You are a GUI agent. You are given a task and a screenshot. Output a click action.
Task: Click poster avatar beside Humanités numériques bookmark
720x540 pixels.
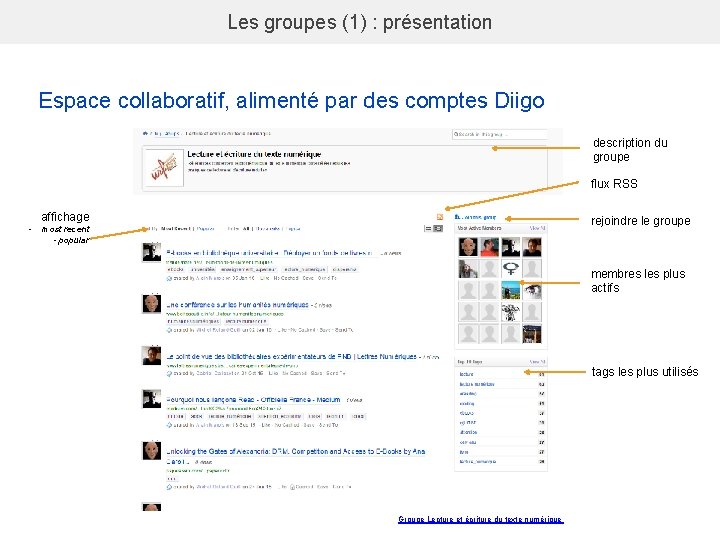point(152,304)
